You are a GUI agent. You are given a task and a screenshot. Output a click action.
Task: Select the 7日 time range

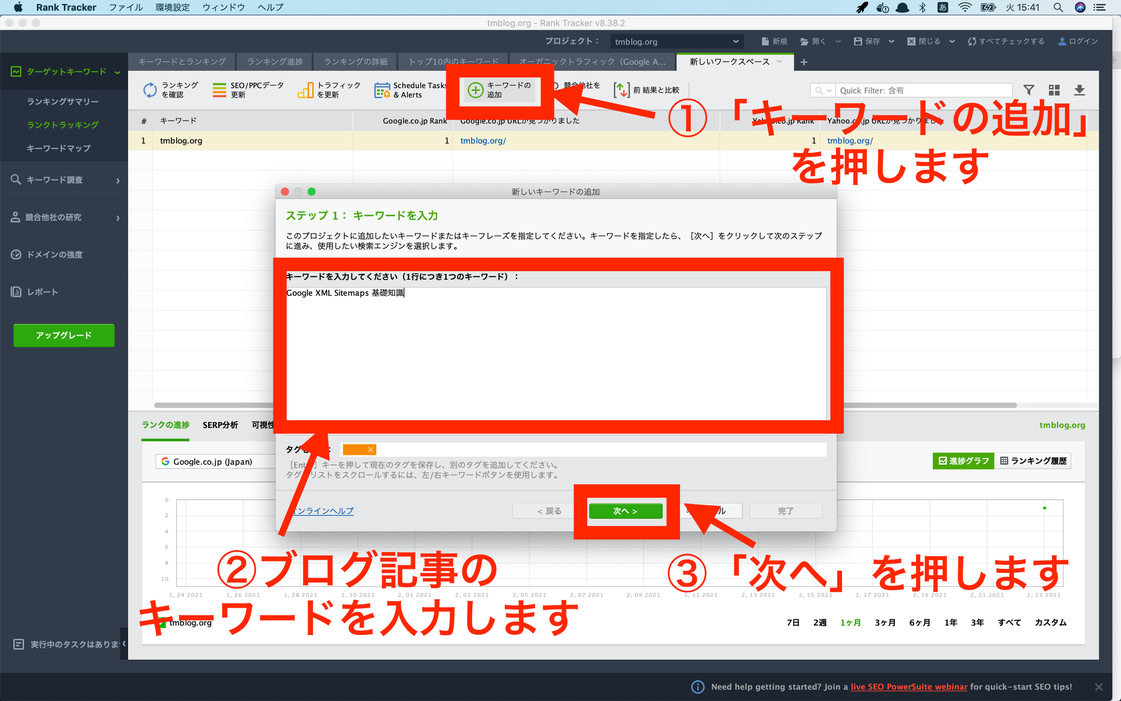793,622
